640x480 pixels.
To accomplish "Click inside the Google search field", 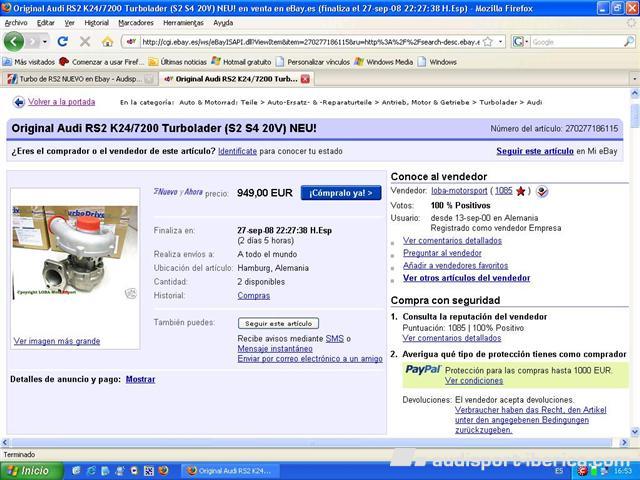I will 576,42.
